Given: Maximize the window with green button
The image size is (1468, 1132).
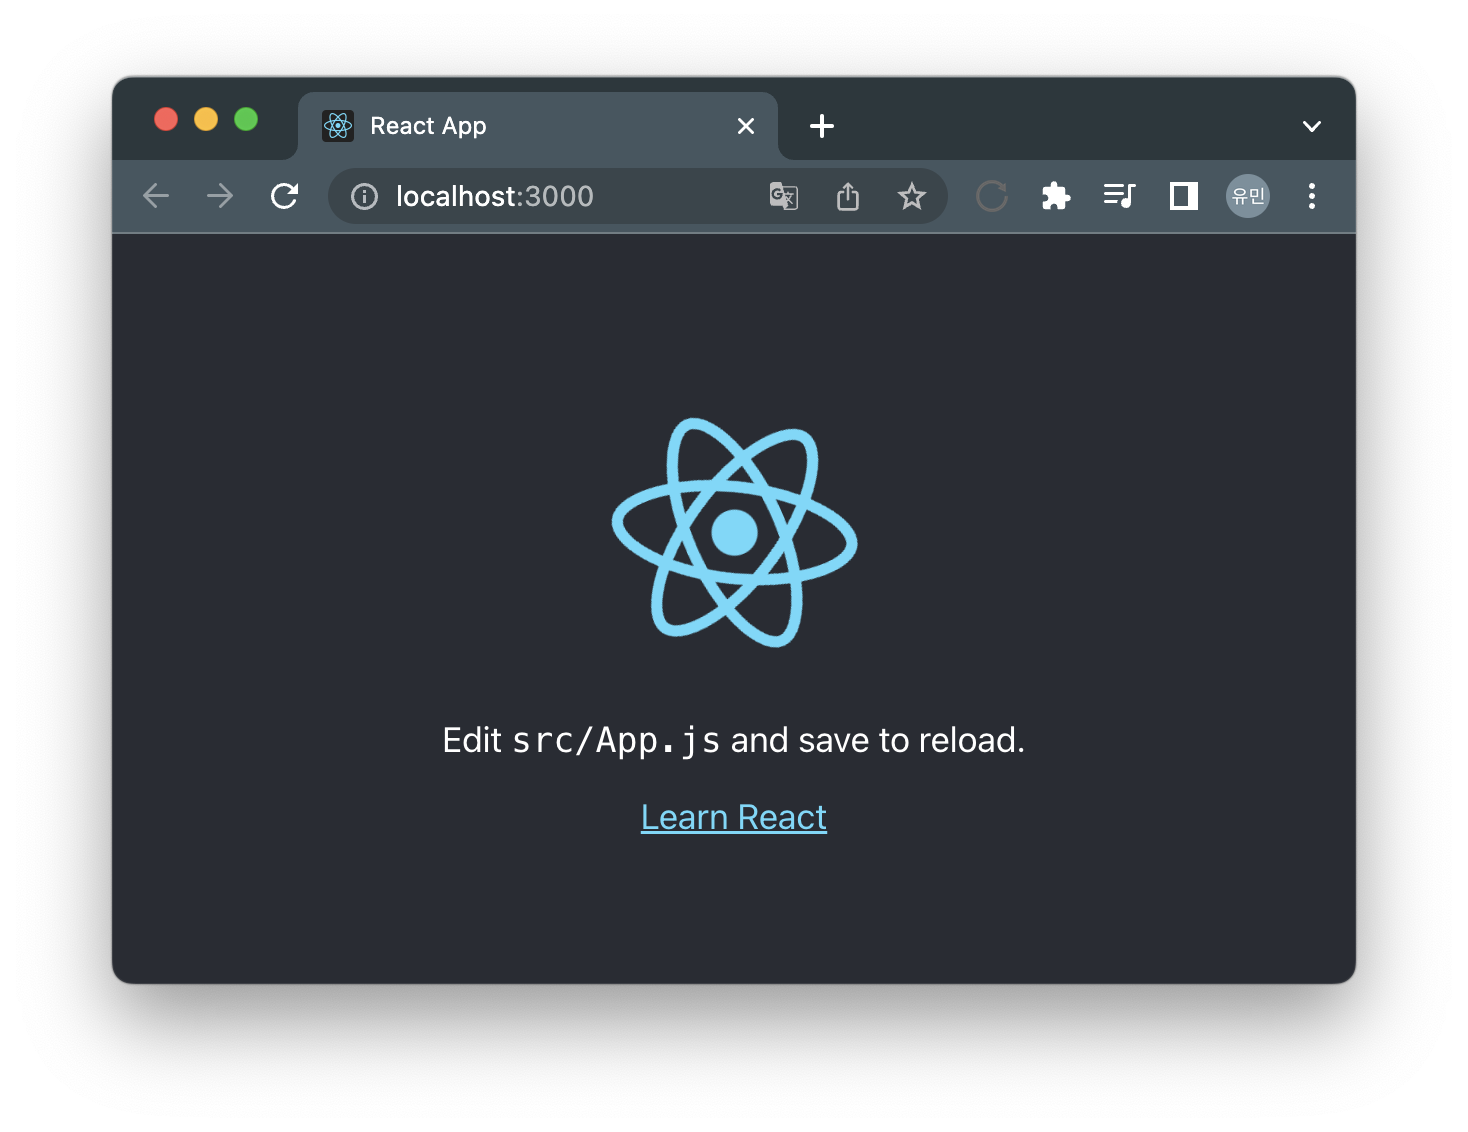Looking at the screenshot, I should (246, 119).
